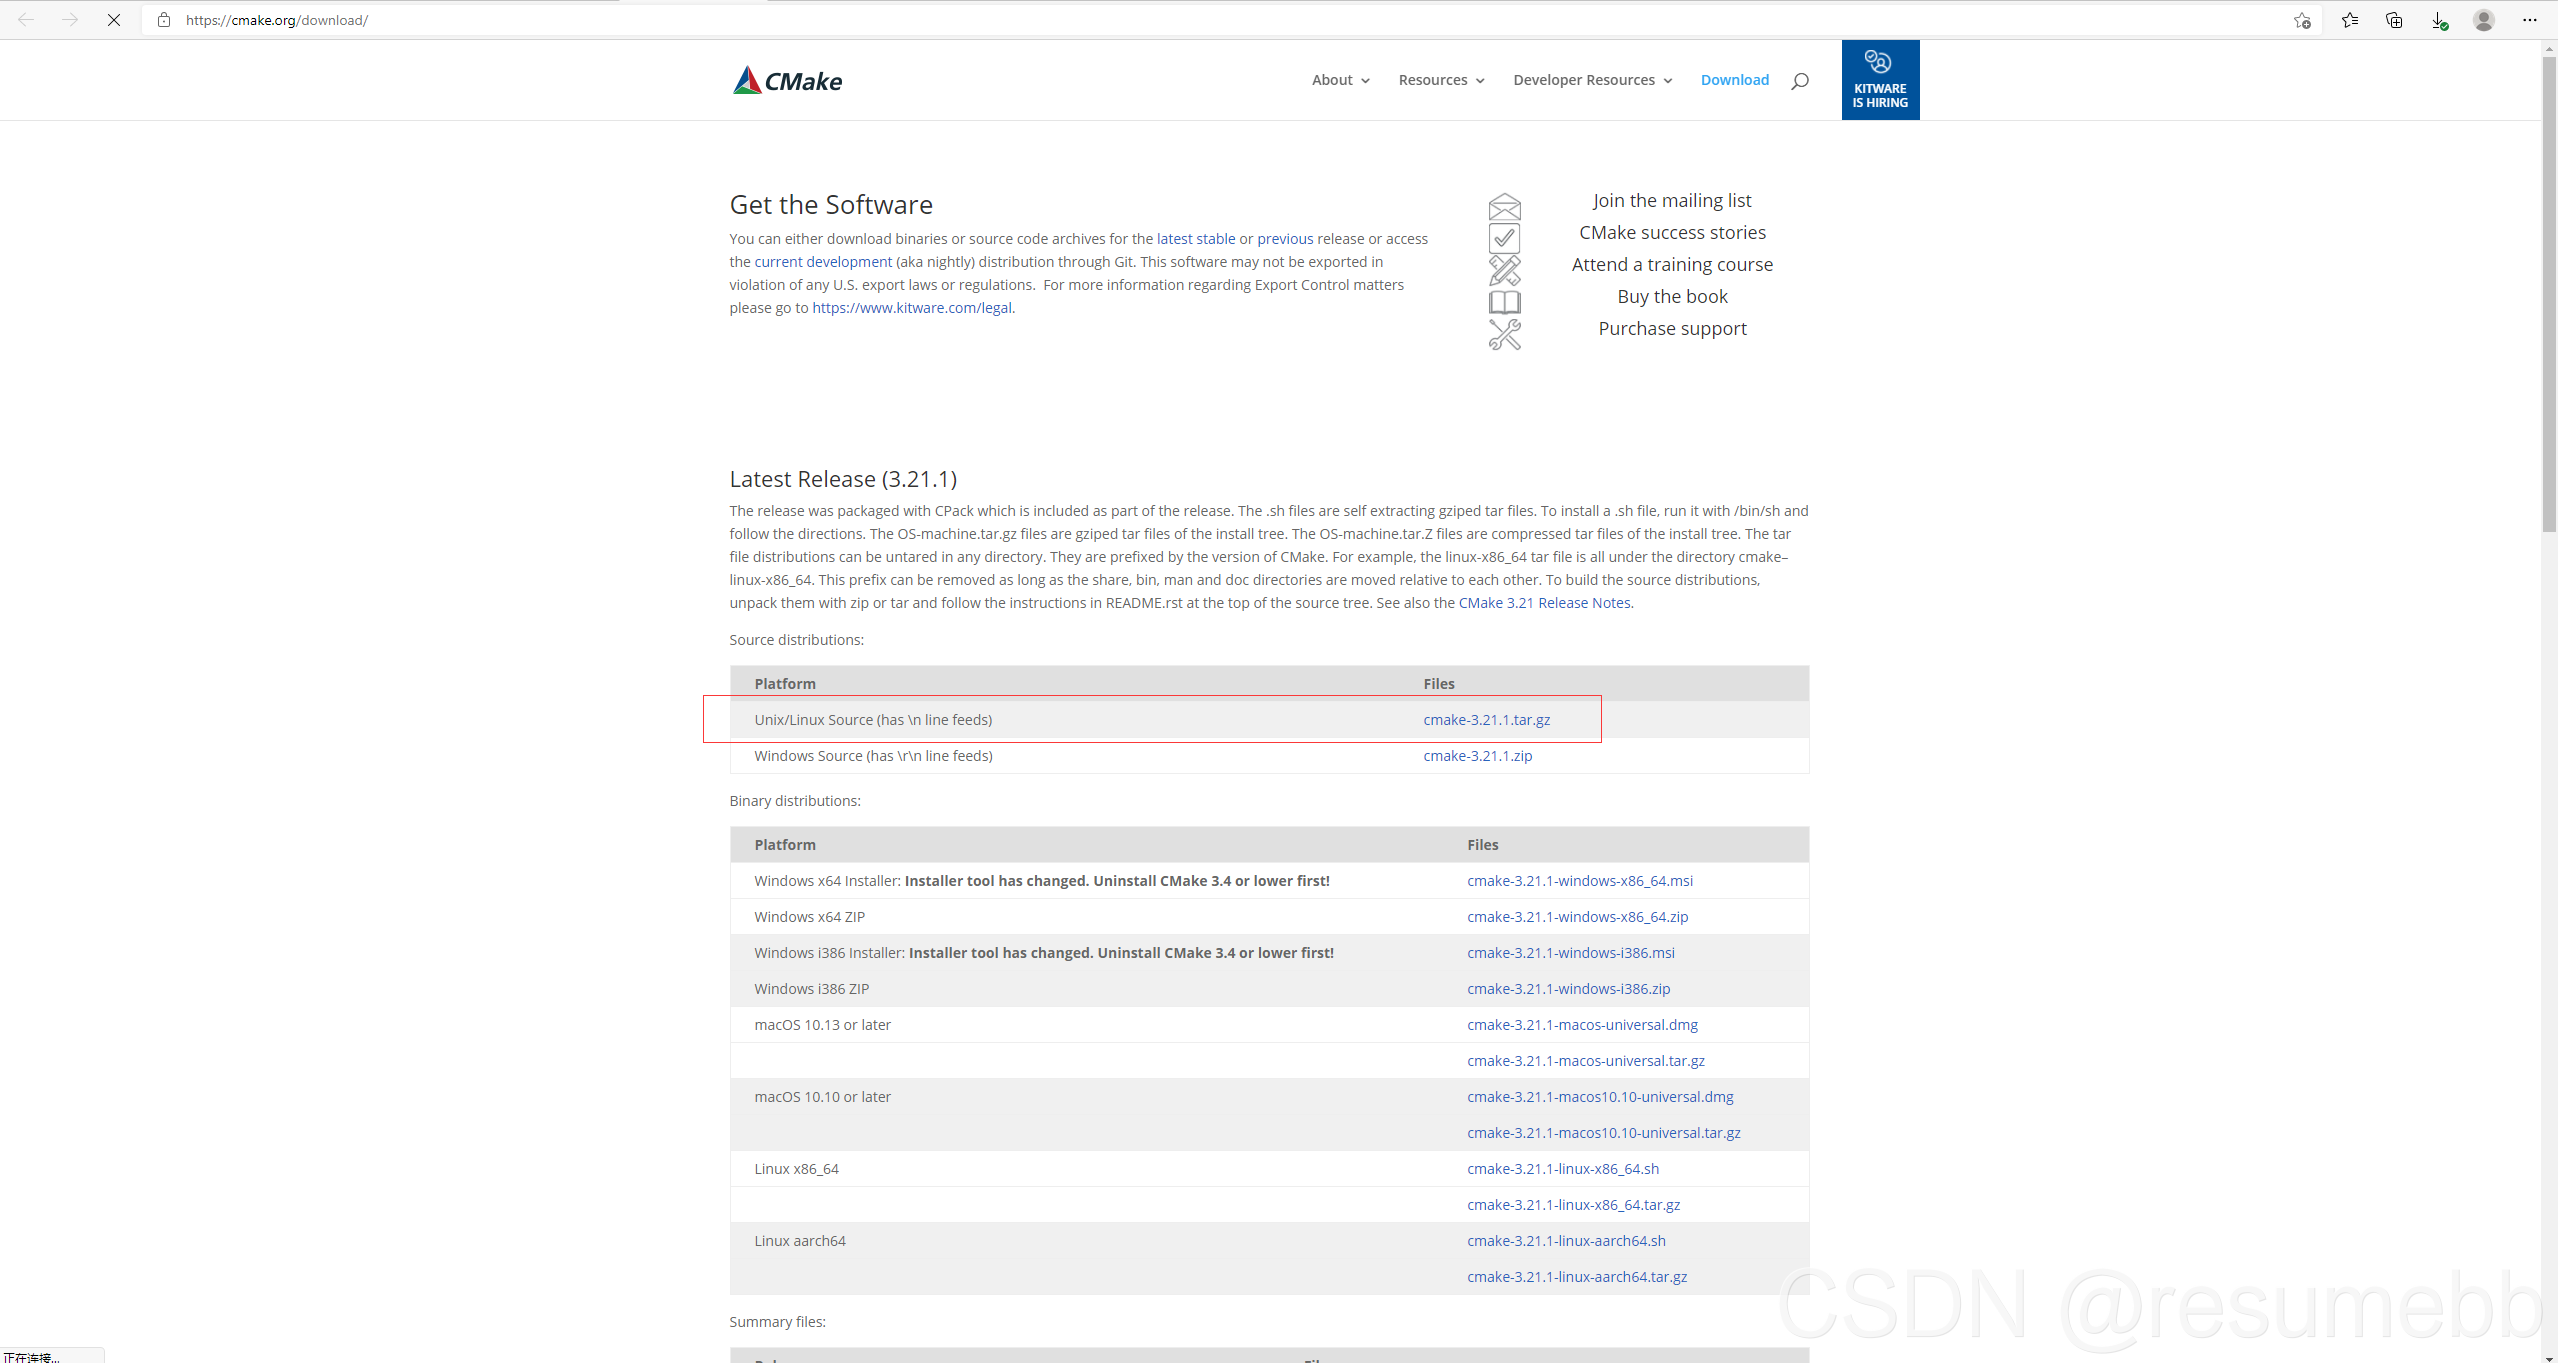The height and width of the screenshot is (1363, 2558).
Task: Open the browser Downloads icon
Action: pyautogui.click(x=2439, y=20)
